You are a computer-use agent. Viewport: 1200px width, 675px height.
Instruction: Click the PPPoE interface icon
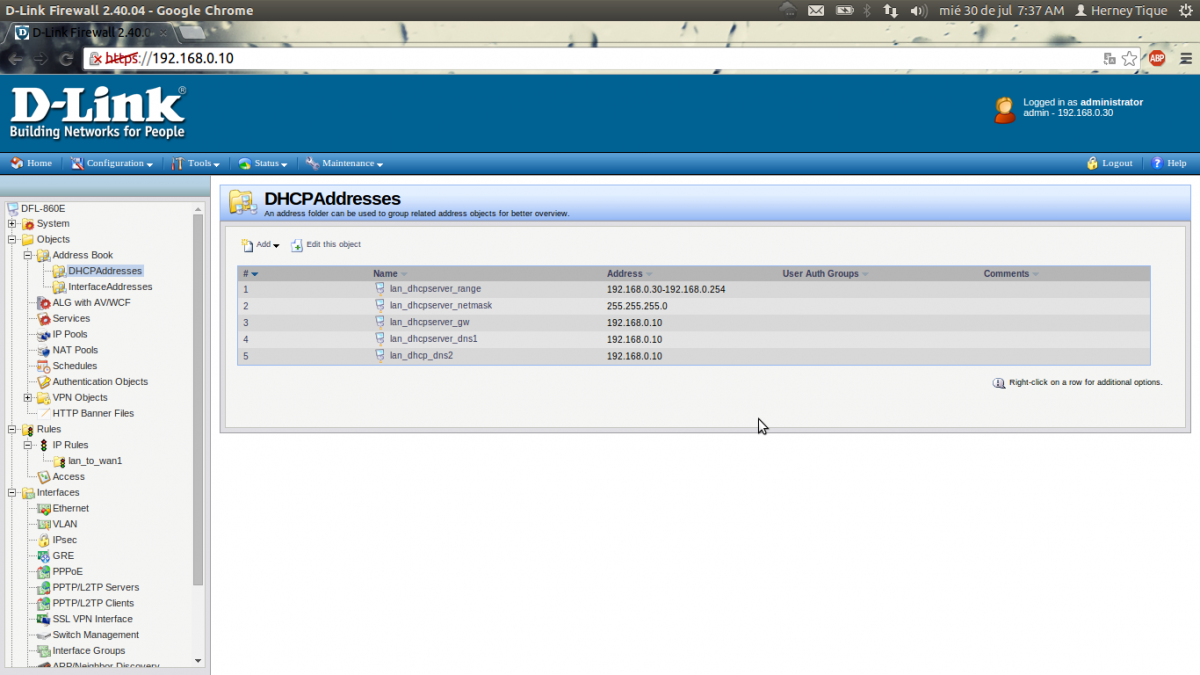[44, 572]
